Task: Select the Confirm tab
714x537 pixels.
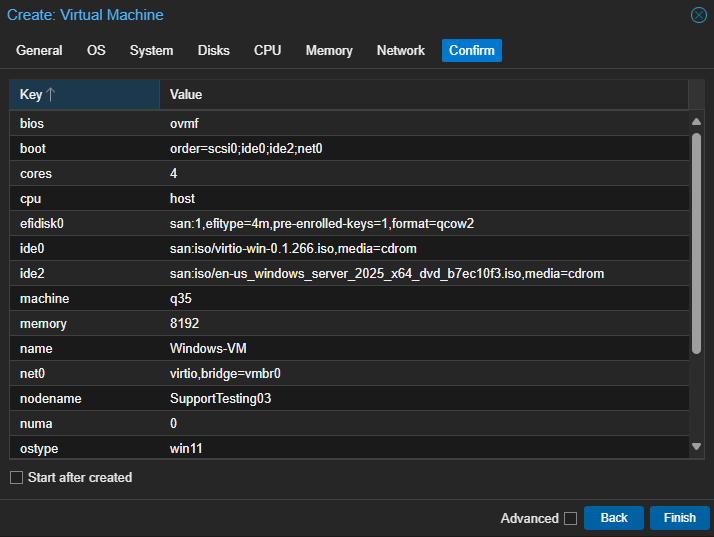Action: coord(472,50)
